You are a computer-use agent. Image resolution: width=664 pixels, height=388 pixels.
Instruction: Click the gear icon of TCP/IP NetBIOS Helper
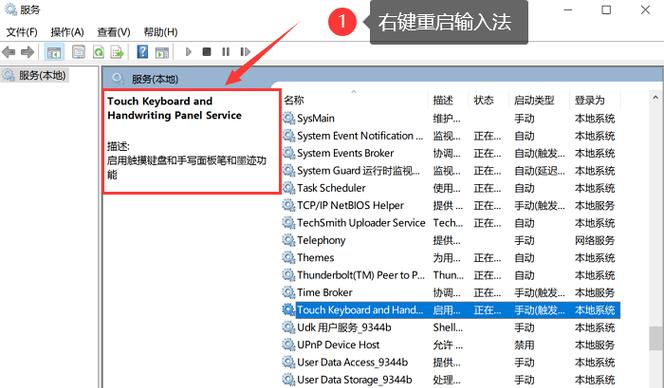pos(289,205)
